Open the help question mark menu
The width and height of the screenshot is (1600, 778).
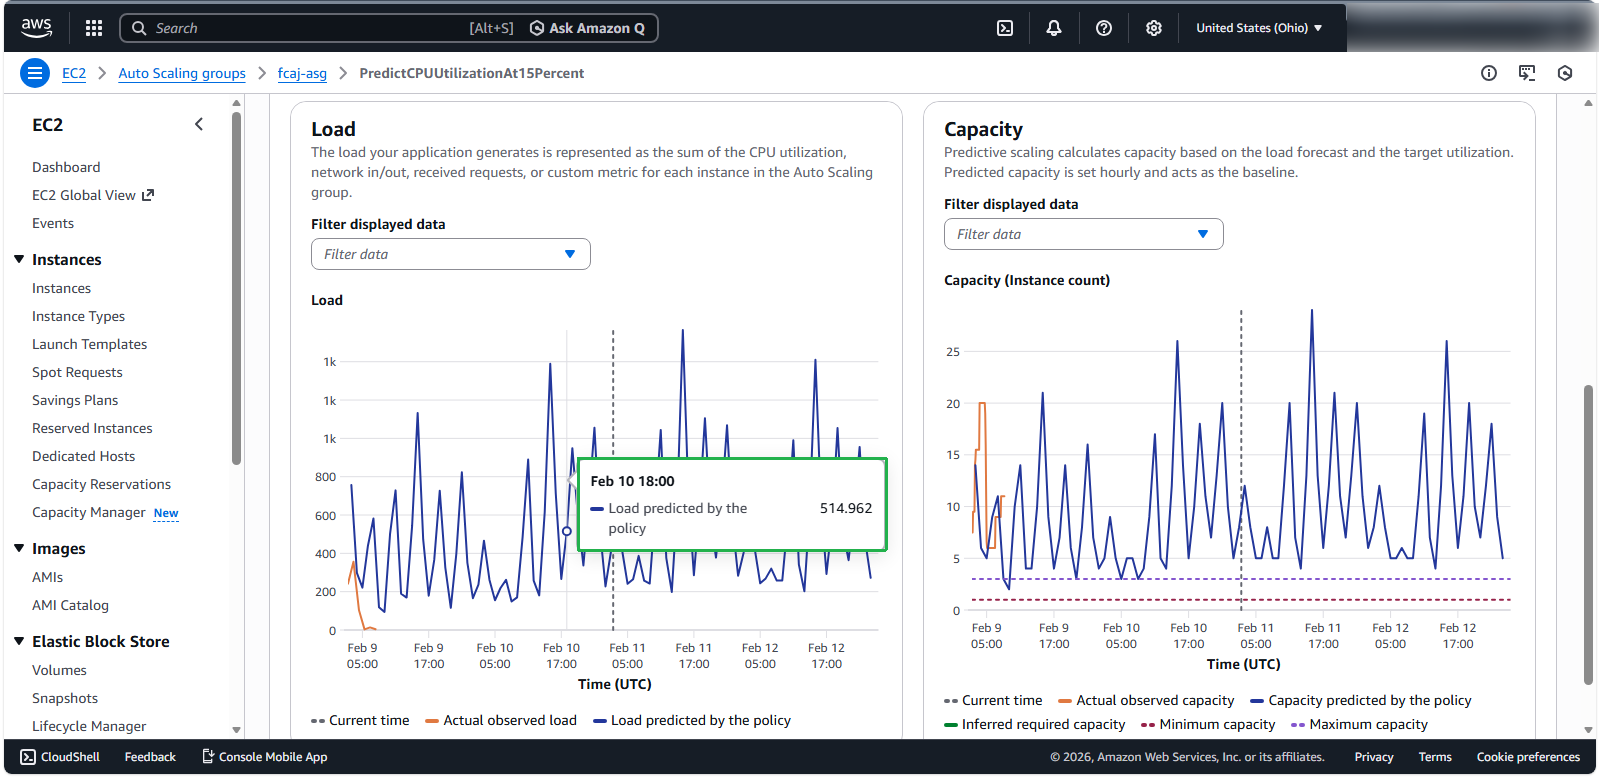click(1104, 28)
